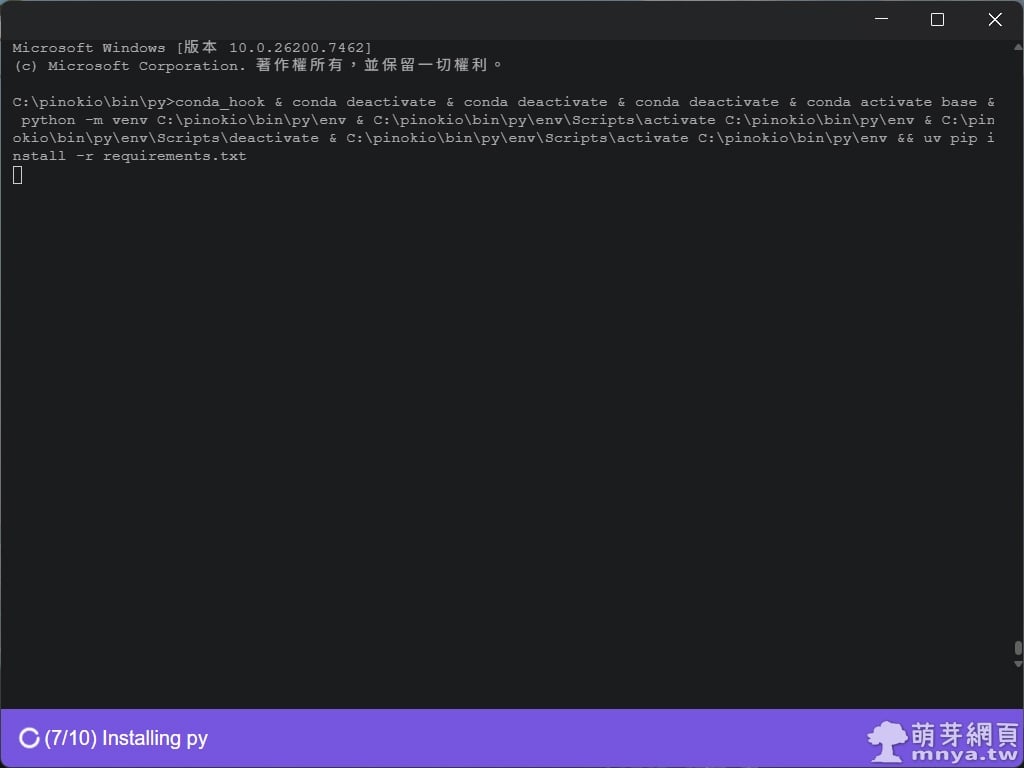This screenshot has width=1024, height=768.
Task: Click the "(7/10) Installing py" status text
Action: click(126, 739)
